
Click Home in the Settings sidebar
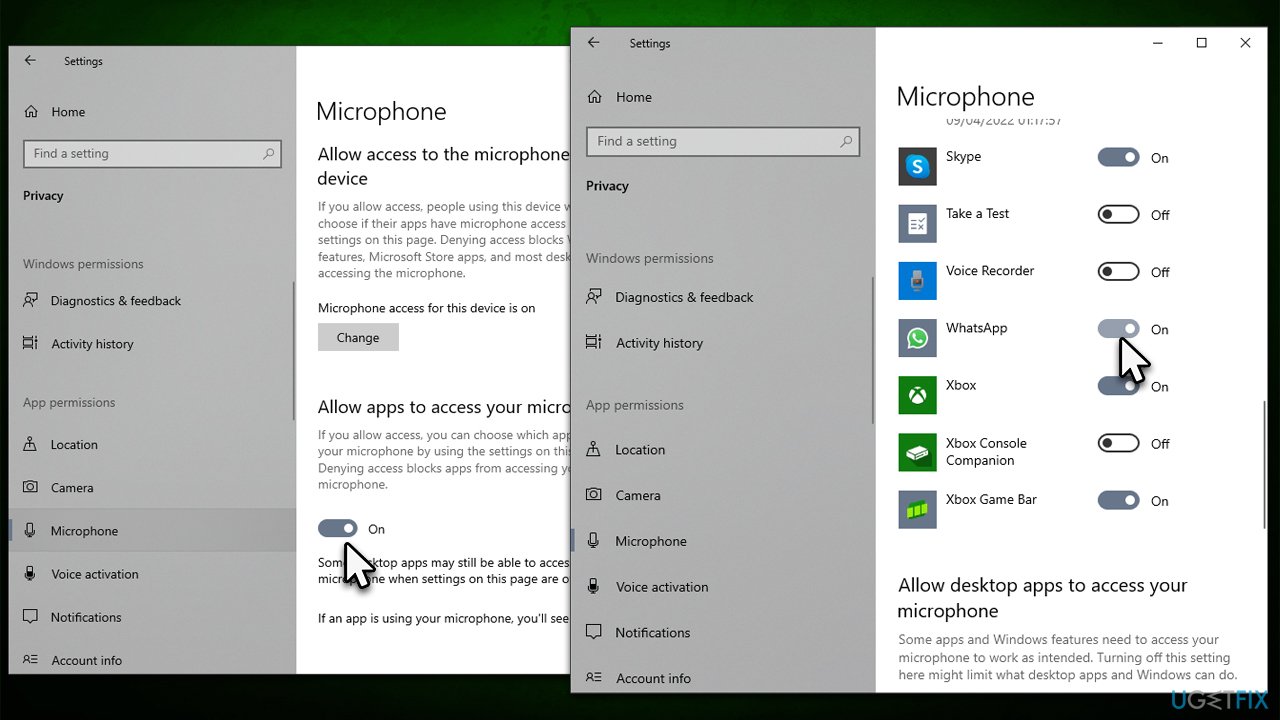point(633,97)
